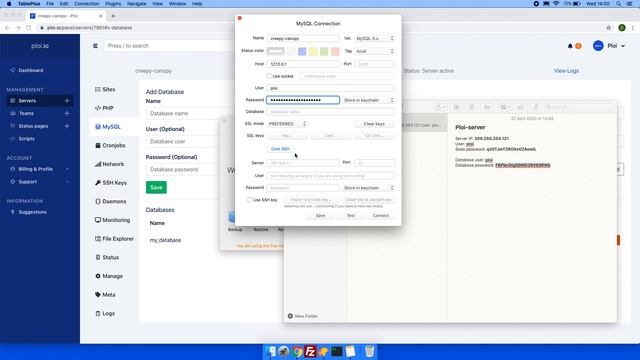Open the Network section
This screenshot has width=640, height=360.
[109, 164]
